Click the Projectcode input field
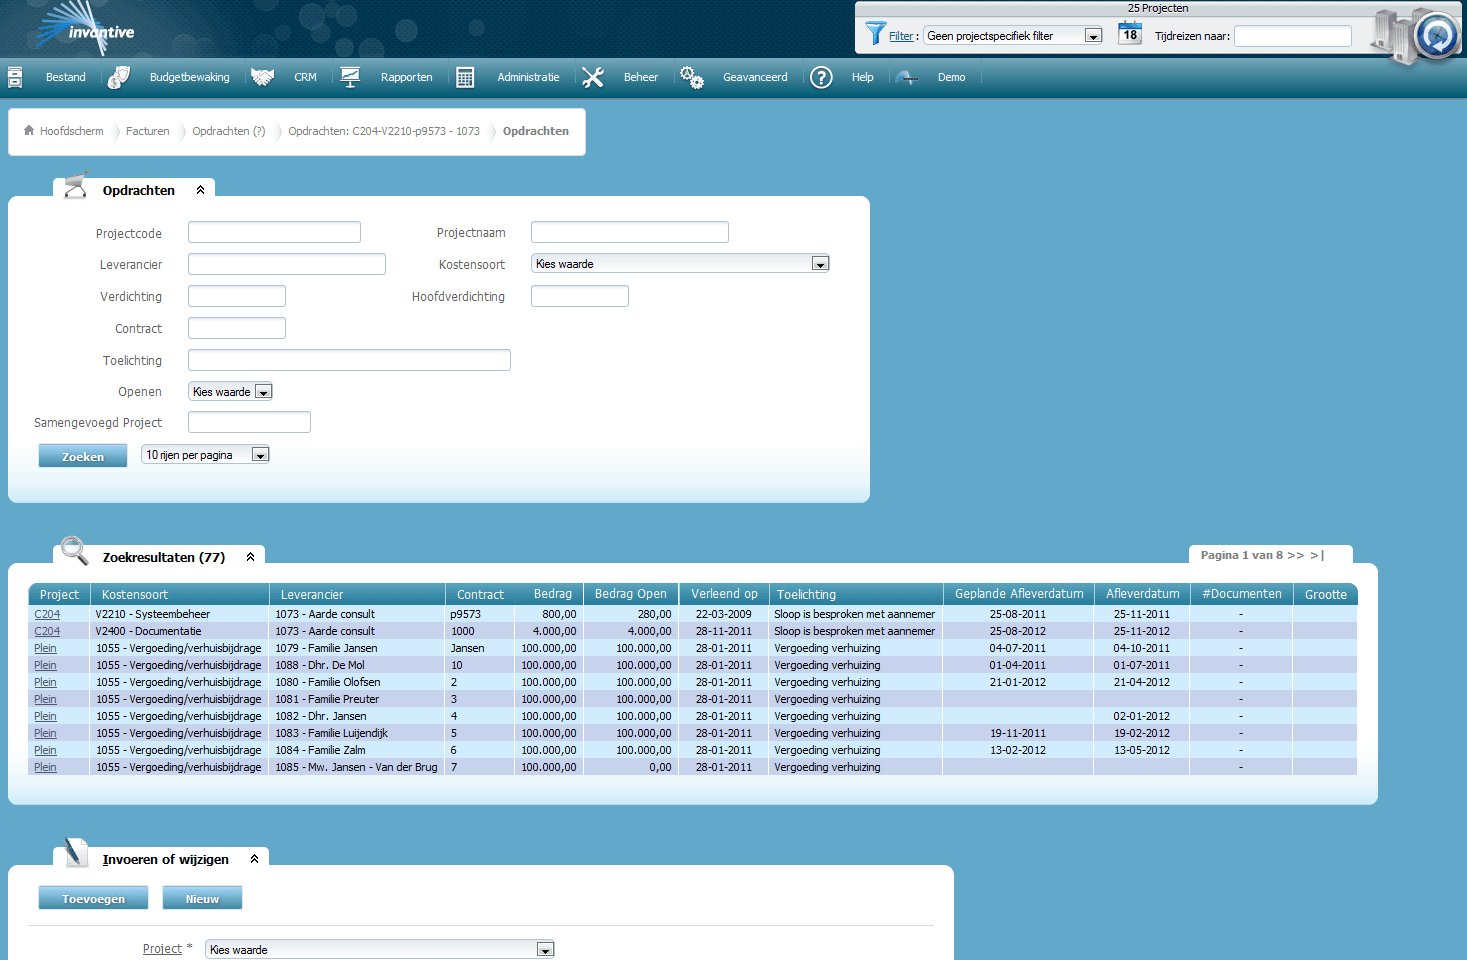The image size is (1467, 960). click(274, 233)
